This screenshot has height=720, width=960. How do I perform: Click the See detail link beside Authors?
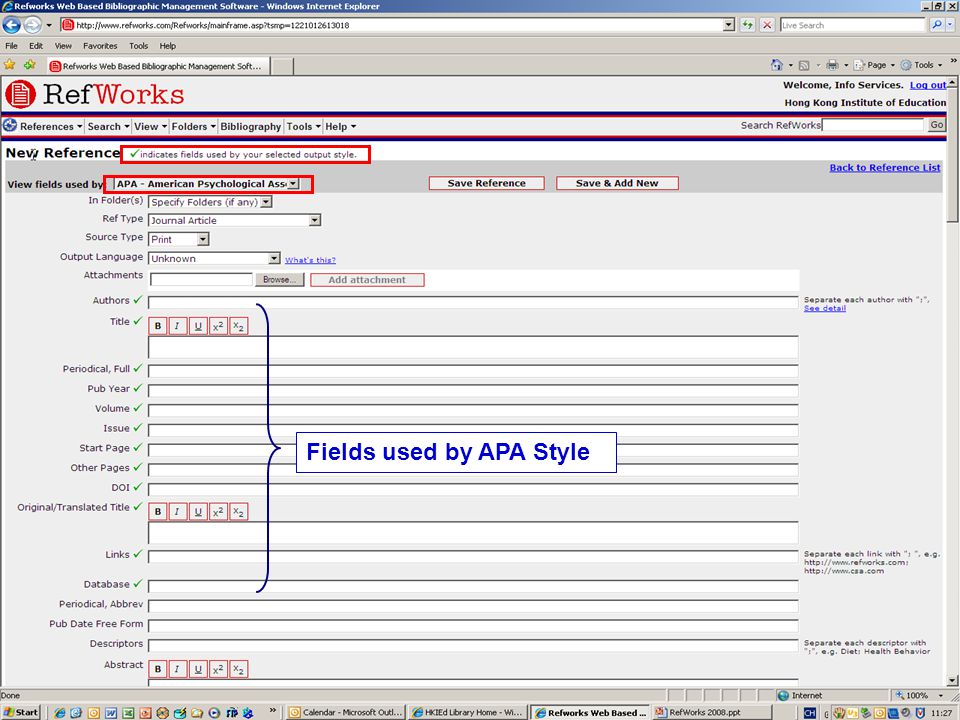[825, 309]
